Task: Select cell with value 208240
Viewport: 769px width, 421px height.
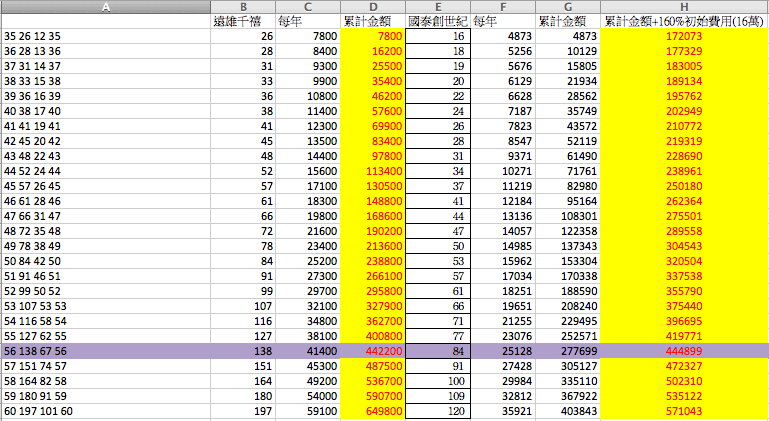Action: (x=568, y=306)
